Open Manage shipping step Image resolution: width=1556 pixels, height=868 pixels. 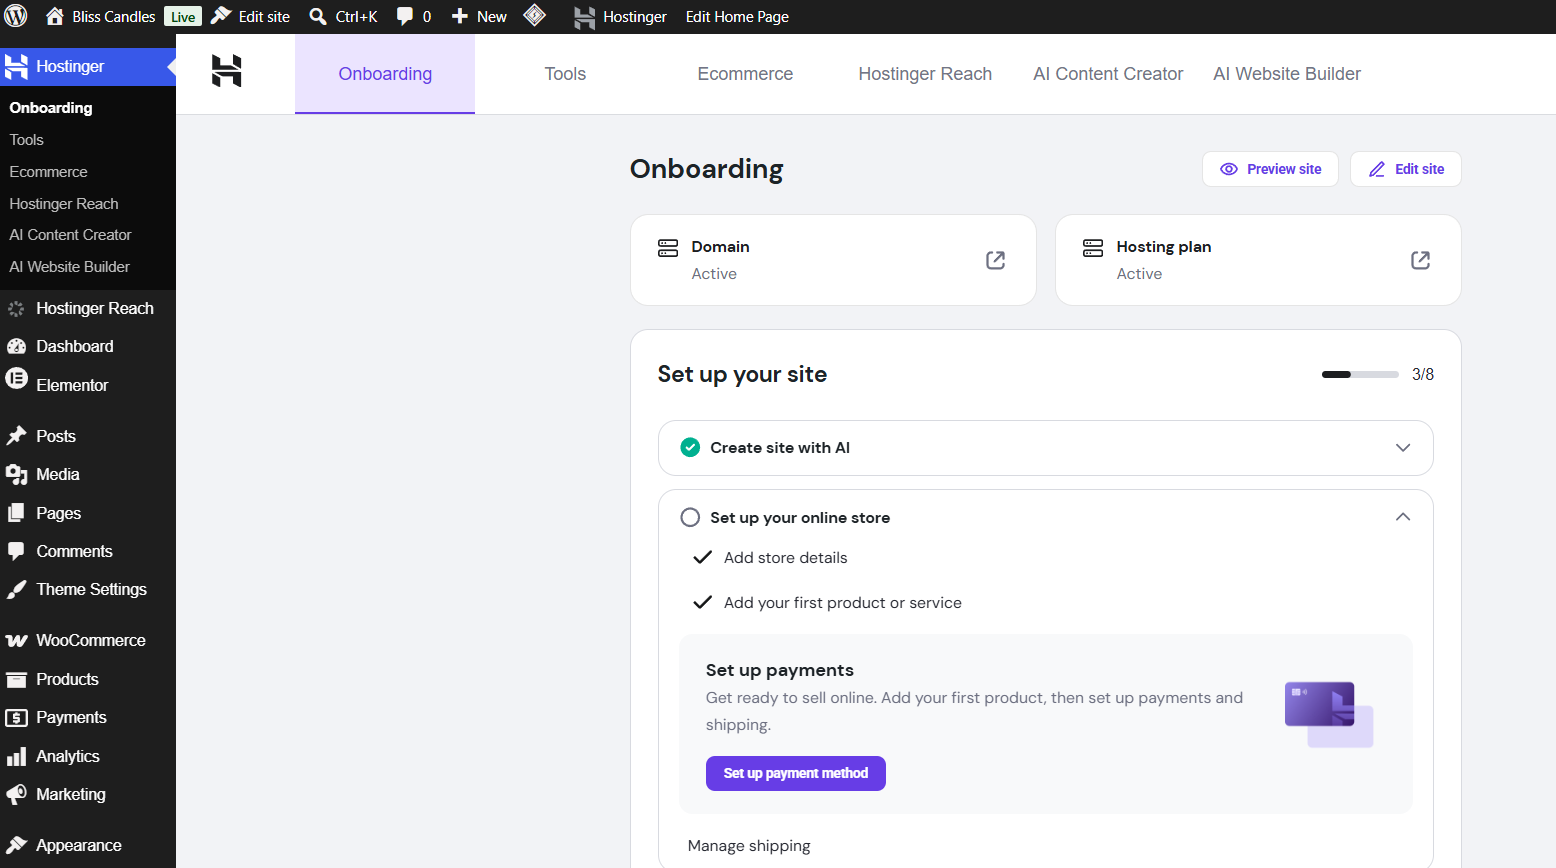749,846
